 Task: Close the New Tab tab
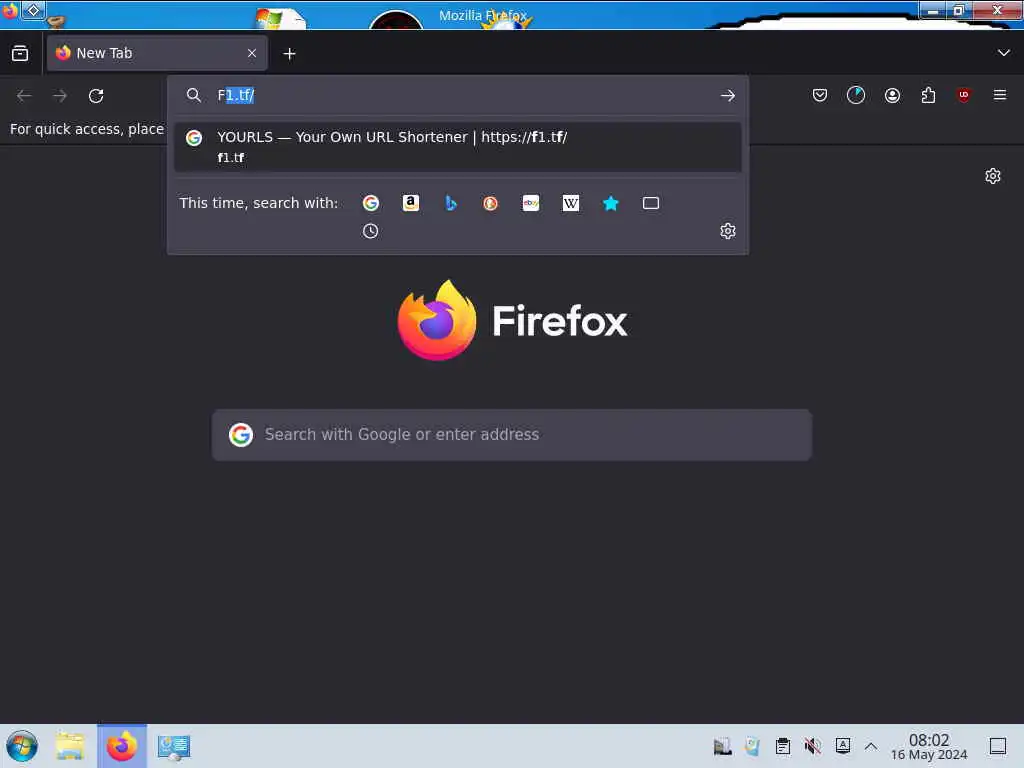point(252,53)
